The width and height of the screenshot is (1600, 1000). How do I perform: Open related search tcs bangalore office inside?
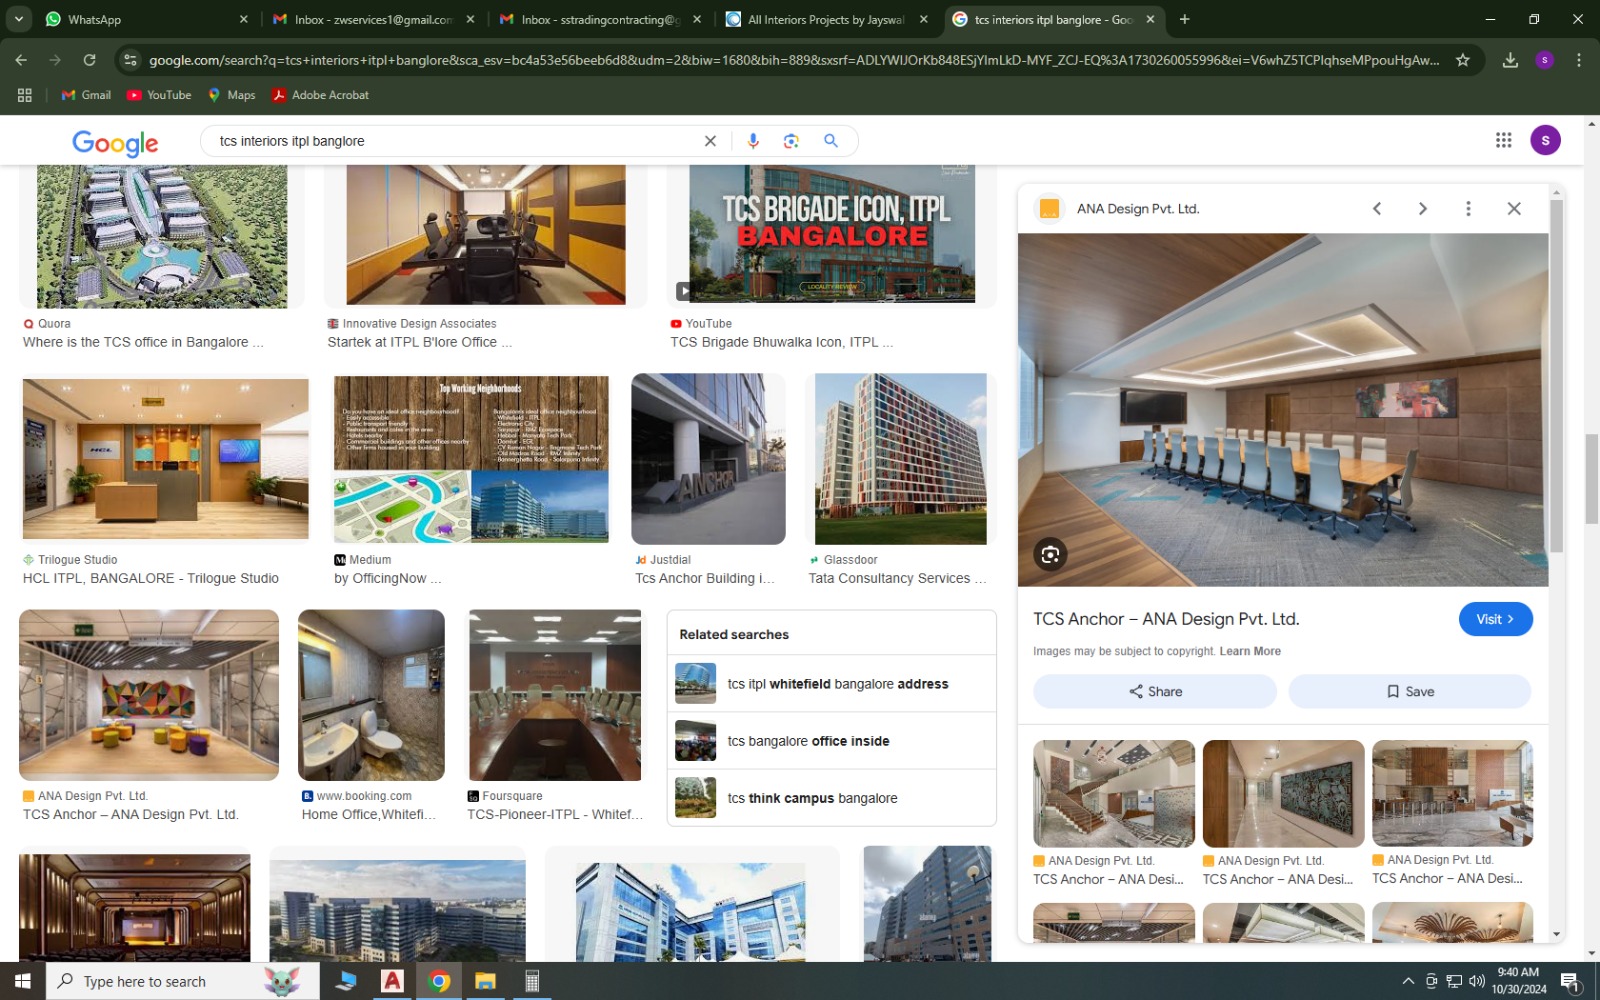(x=832, y=741)
